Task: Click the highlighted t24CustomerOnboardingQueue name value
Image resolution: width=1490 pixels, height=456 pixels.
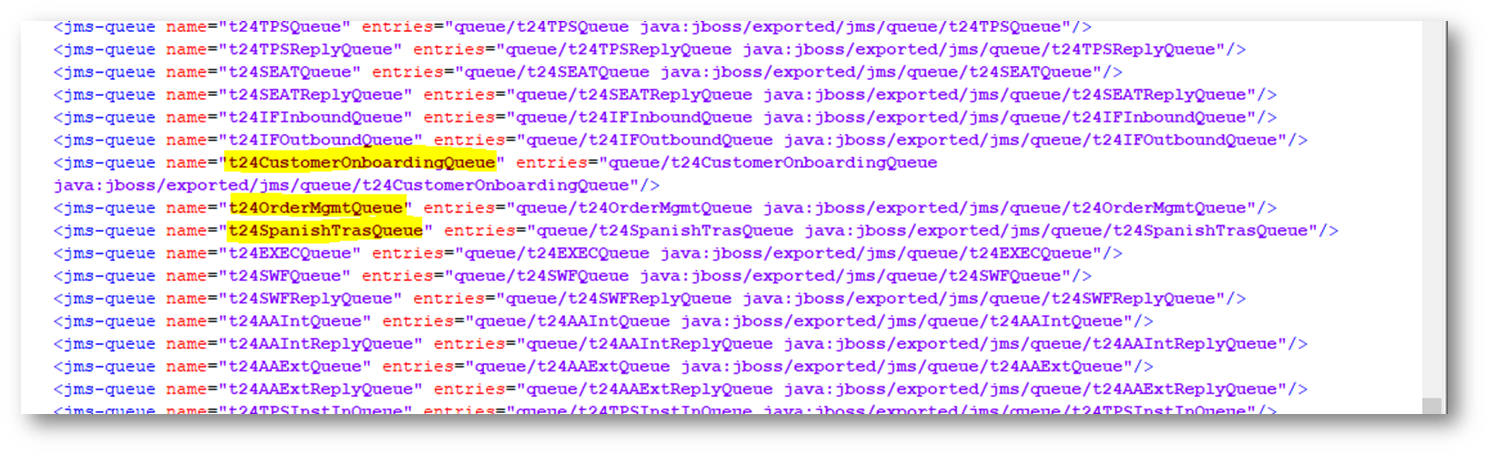Action: click(362, 163)
